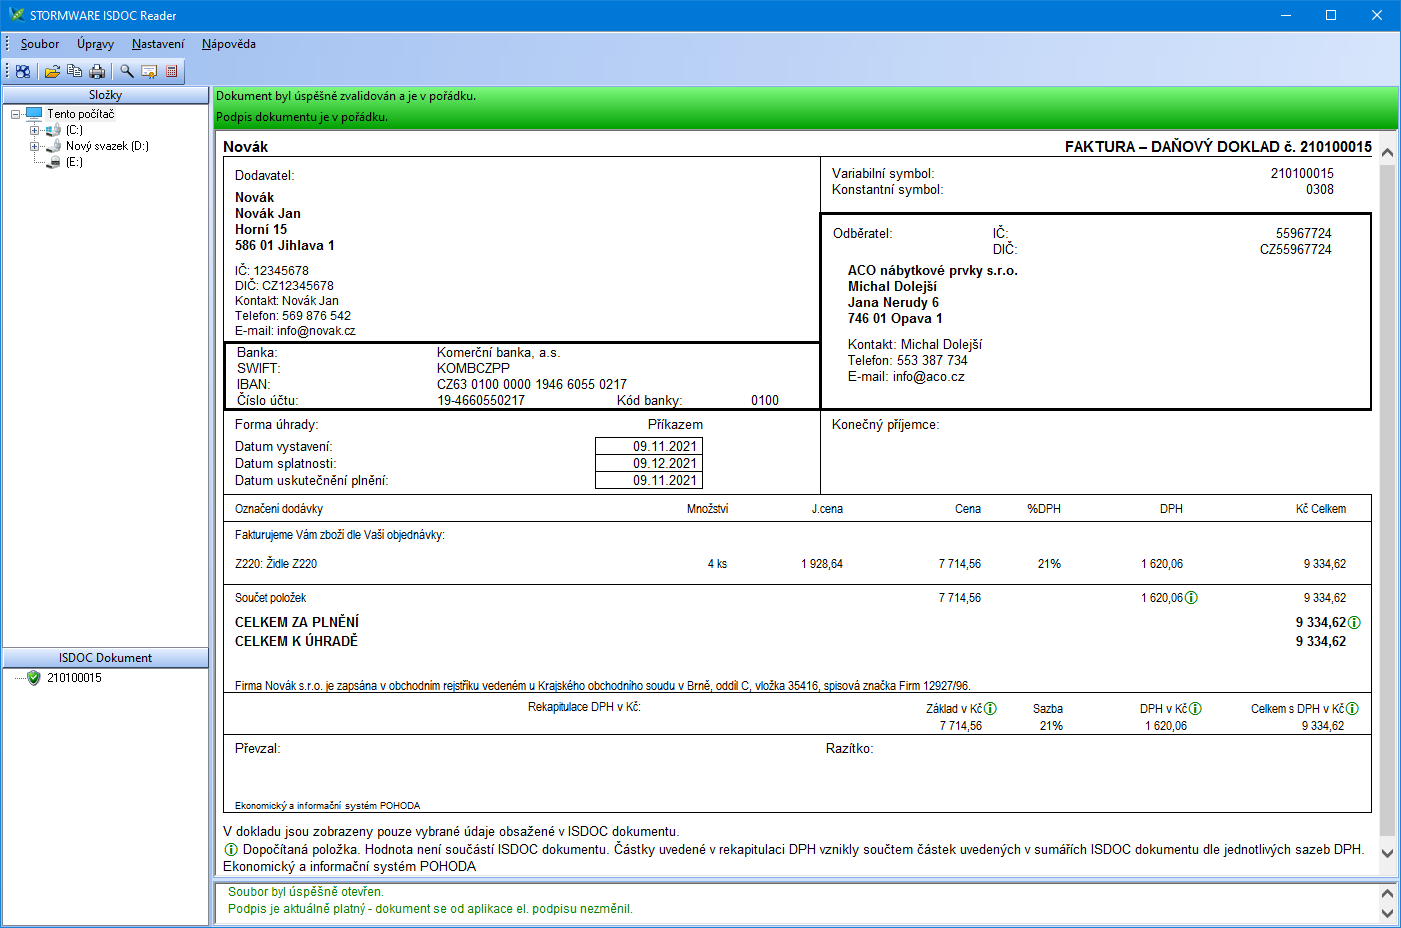Collapse the Tento počítač tree node

point(16,114)
